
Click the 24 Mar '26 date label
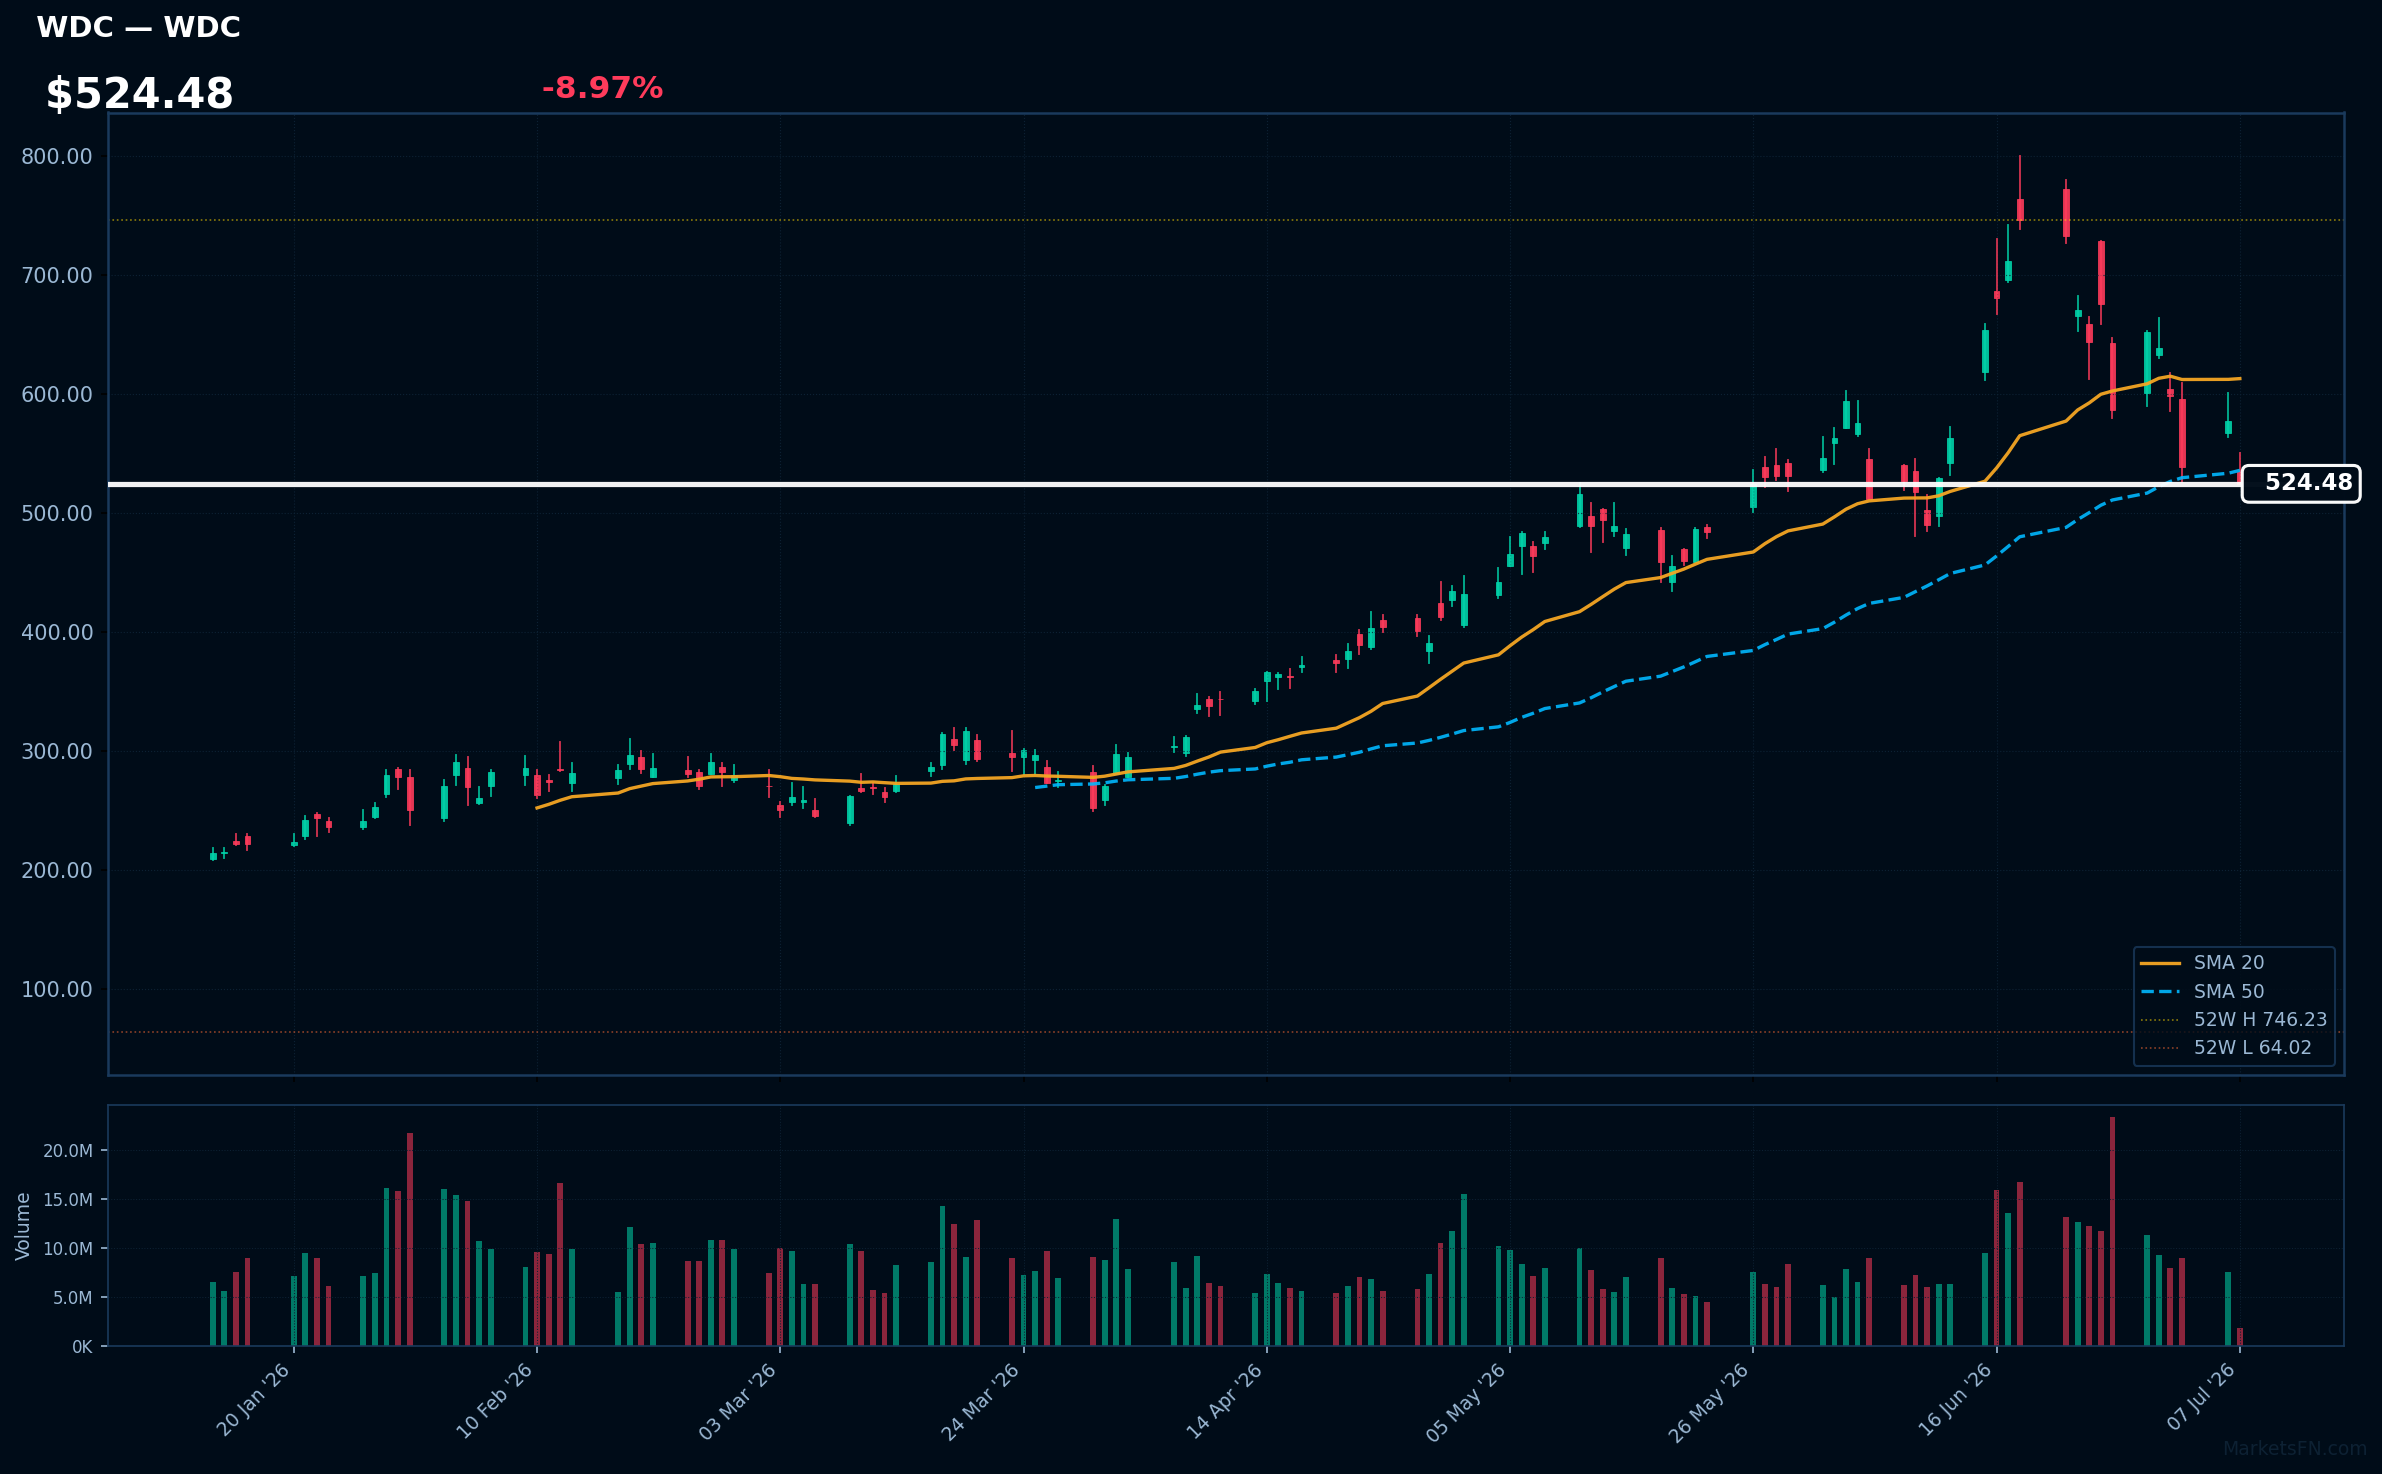[981, 1400]
